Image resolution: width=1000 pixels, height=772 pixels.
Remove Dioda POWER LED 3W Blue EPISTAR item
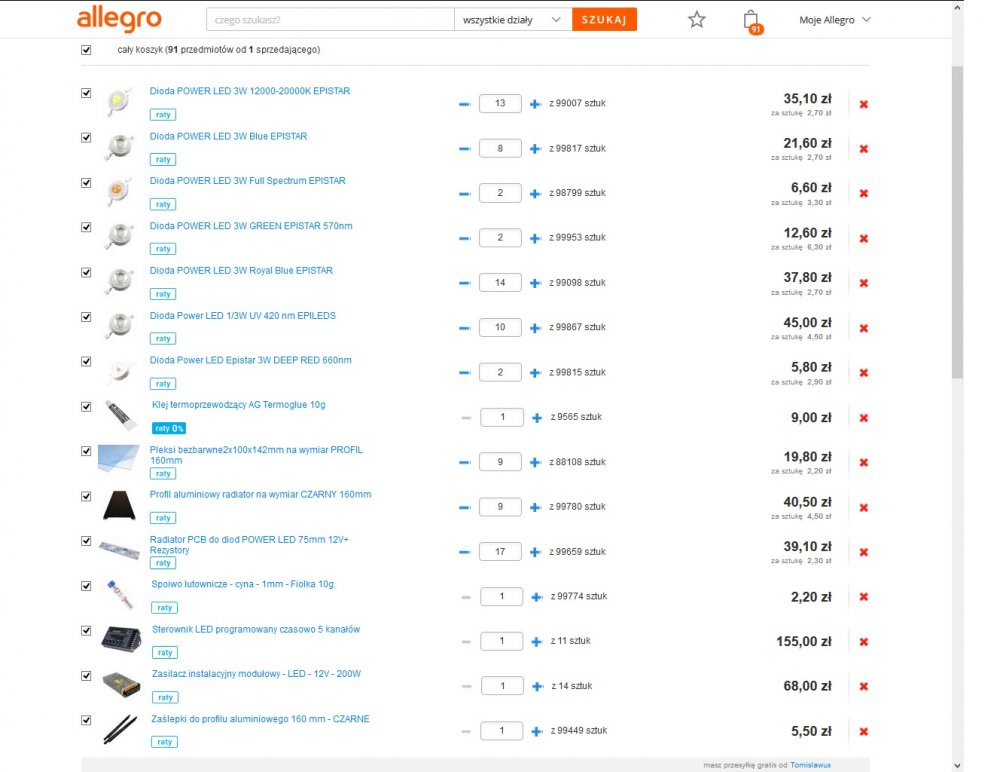(x=864, y=149)
